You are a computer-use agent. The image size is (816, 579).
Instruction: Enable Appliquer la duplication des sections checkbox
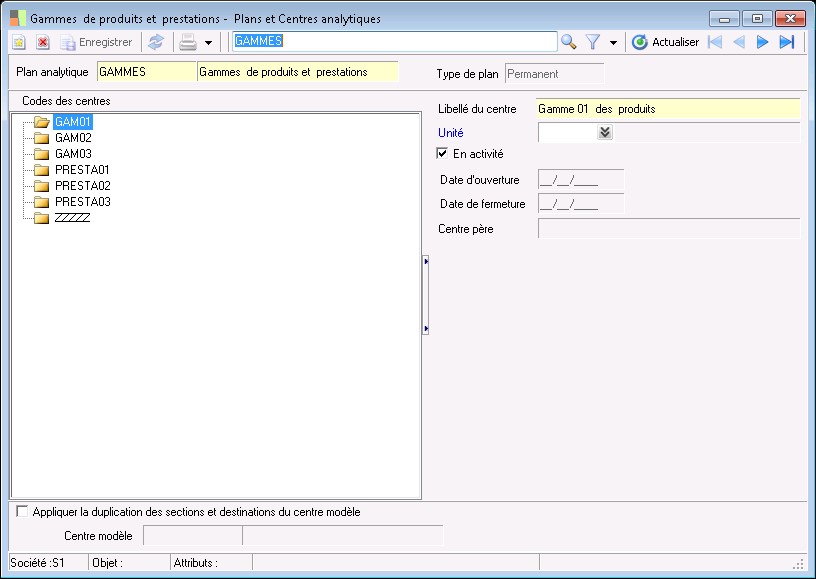(x=22, y=511)
